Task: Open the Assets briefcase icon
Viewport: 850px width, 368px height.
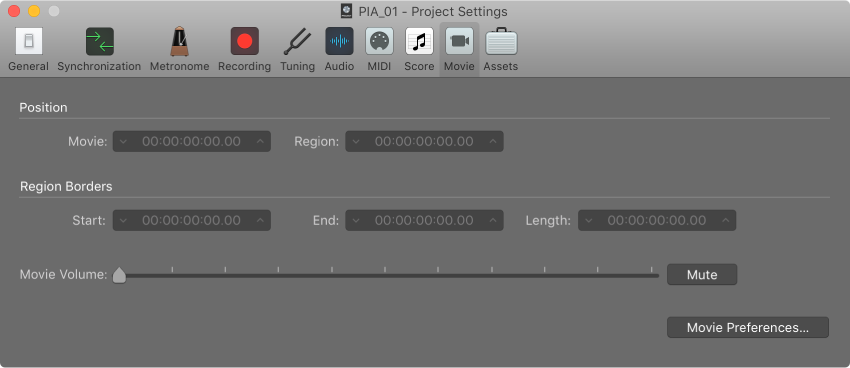Action: [501, 42]
